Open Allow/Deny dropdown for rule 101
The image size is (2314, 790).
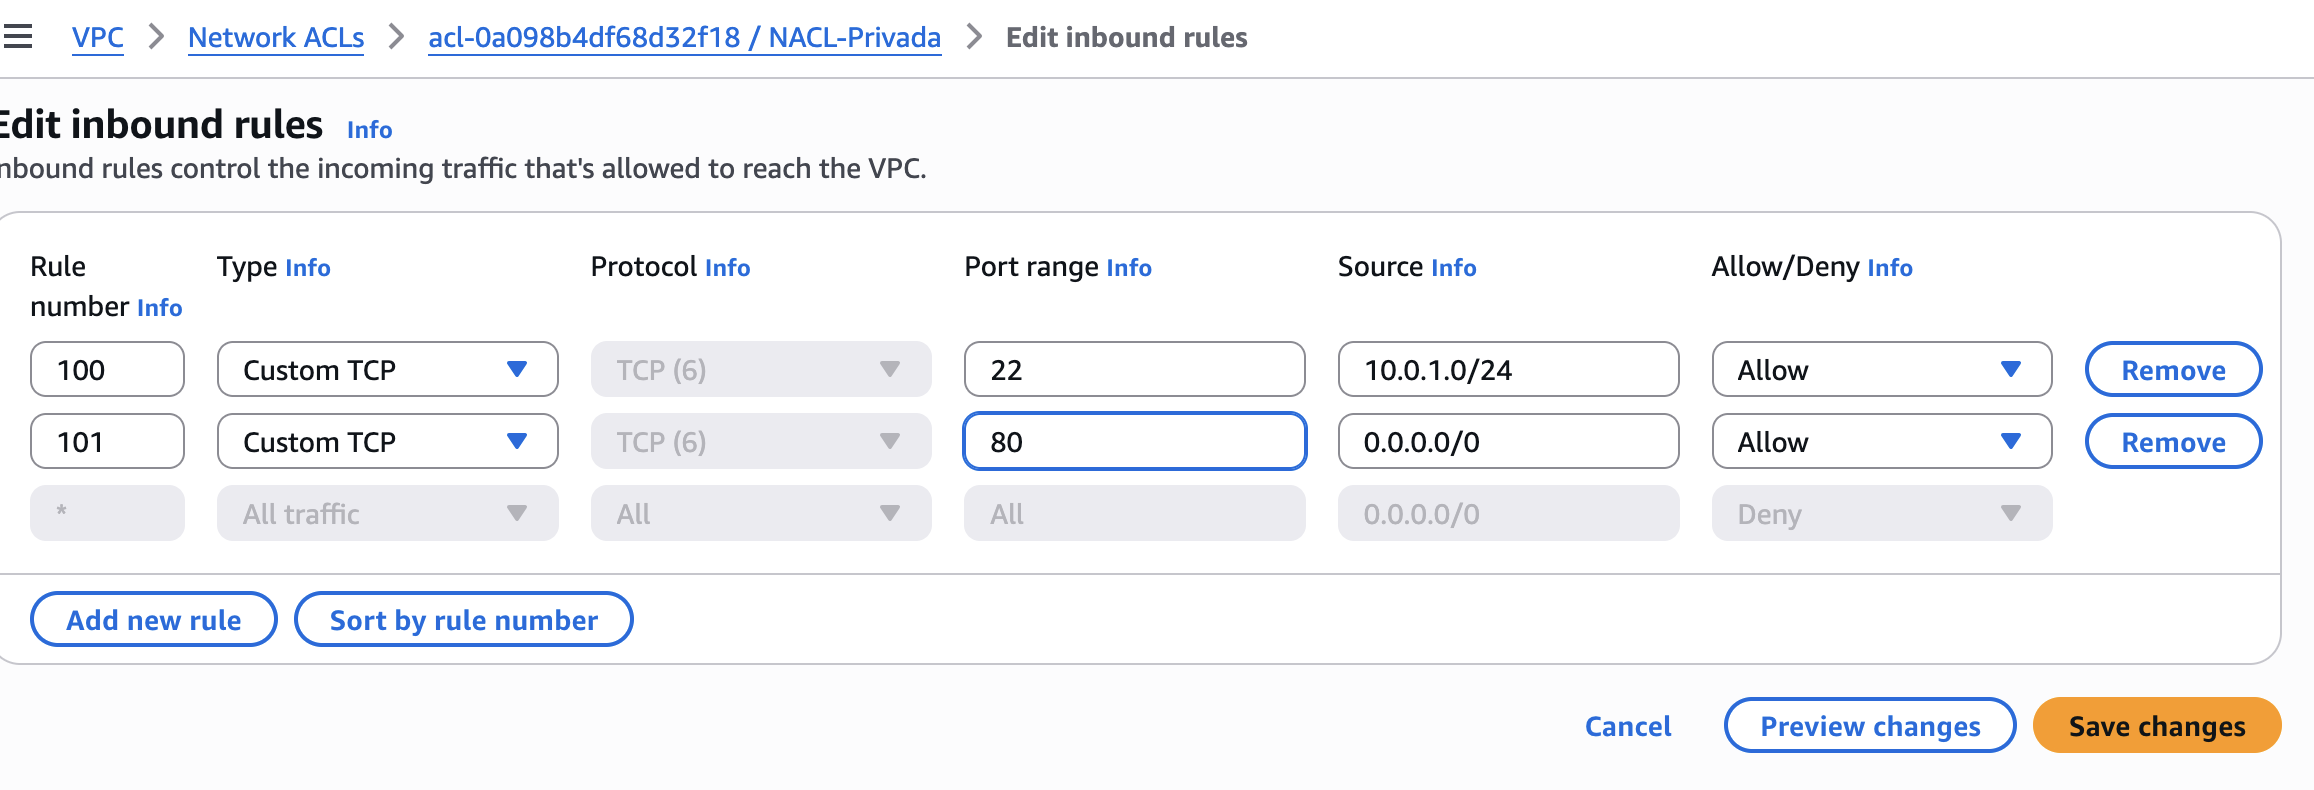(1881, 442)
